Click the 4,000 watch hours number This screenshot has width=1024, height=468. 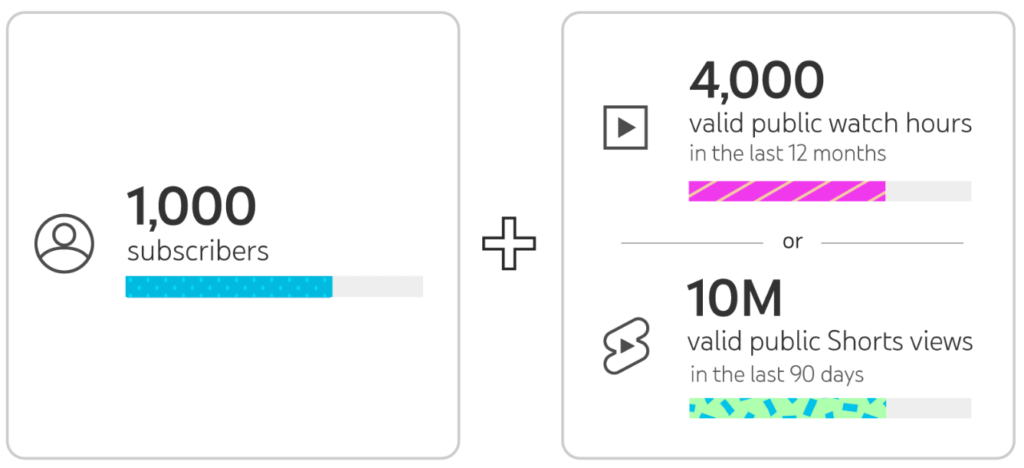756,80
